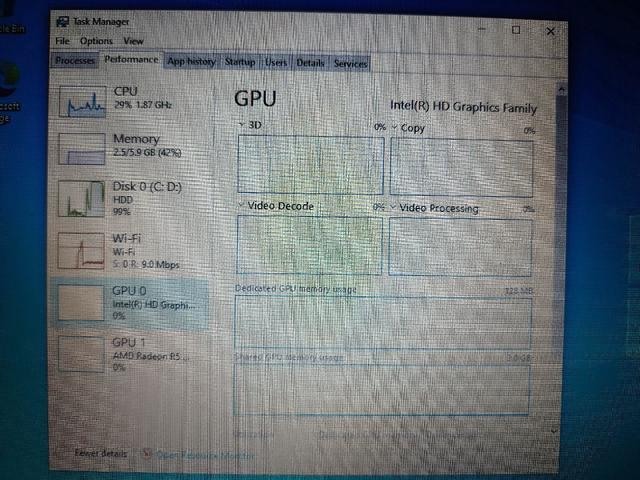This screenshot has width=640, height=480.
Task: Select the GPU 0 graph thumbnail
Action: click(81, 302)
